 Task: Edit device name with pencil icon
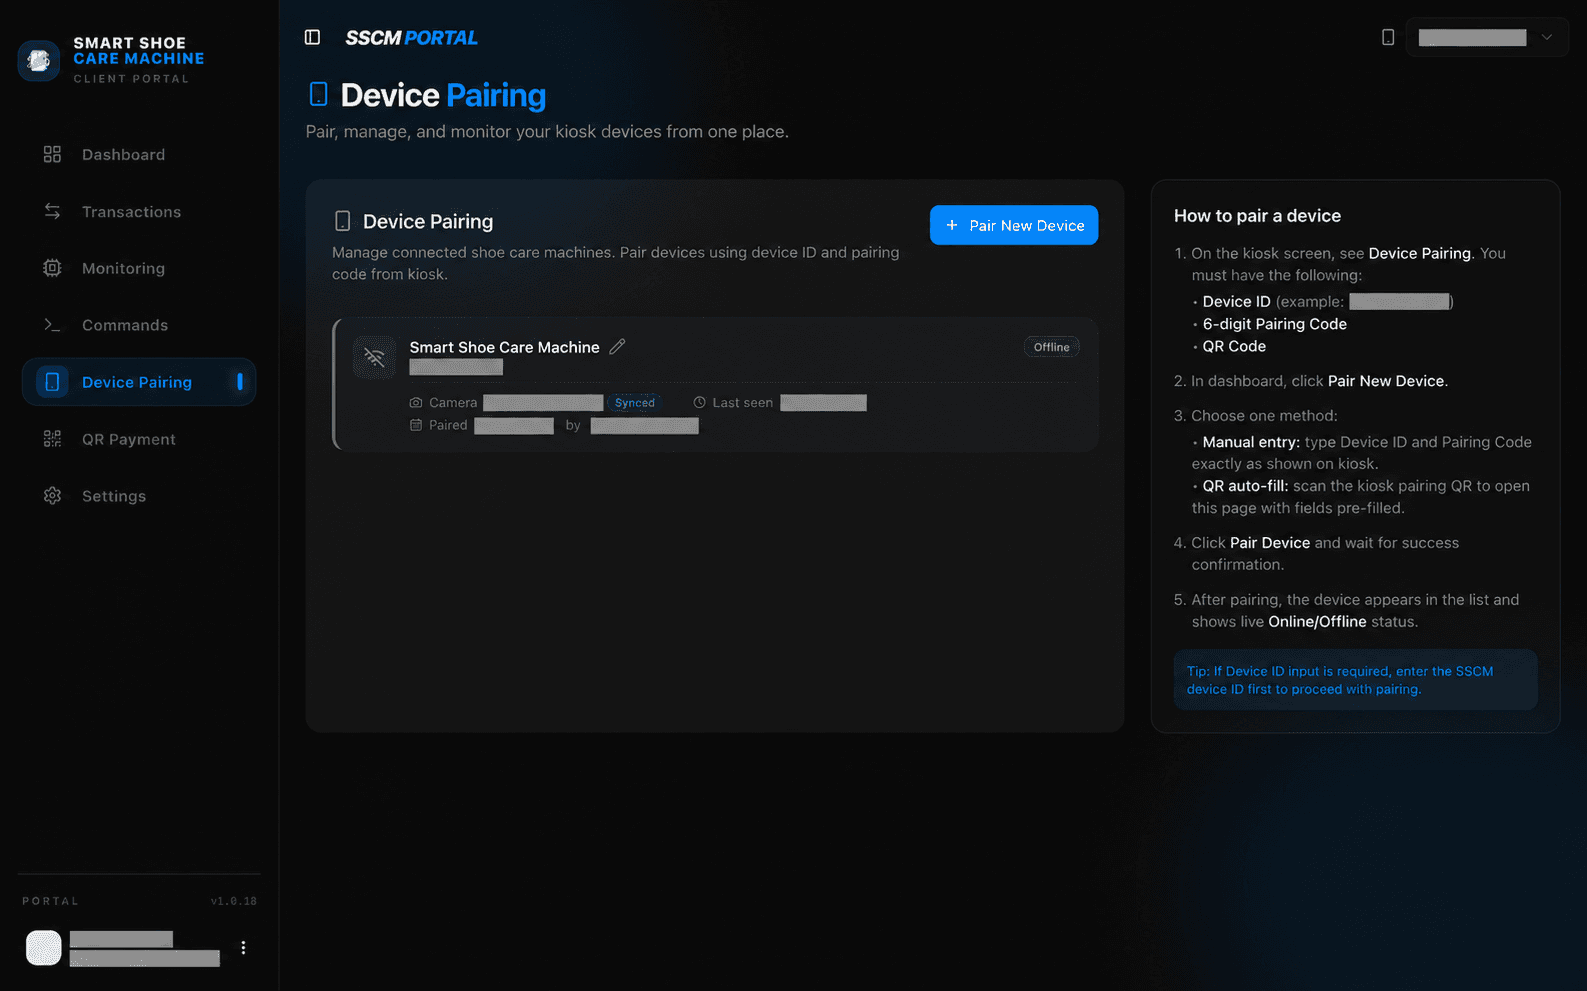617,346
